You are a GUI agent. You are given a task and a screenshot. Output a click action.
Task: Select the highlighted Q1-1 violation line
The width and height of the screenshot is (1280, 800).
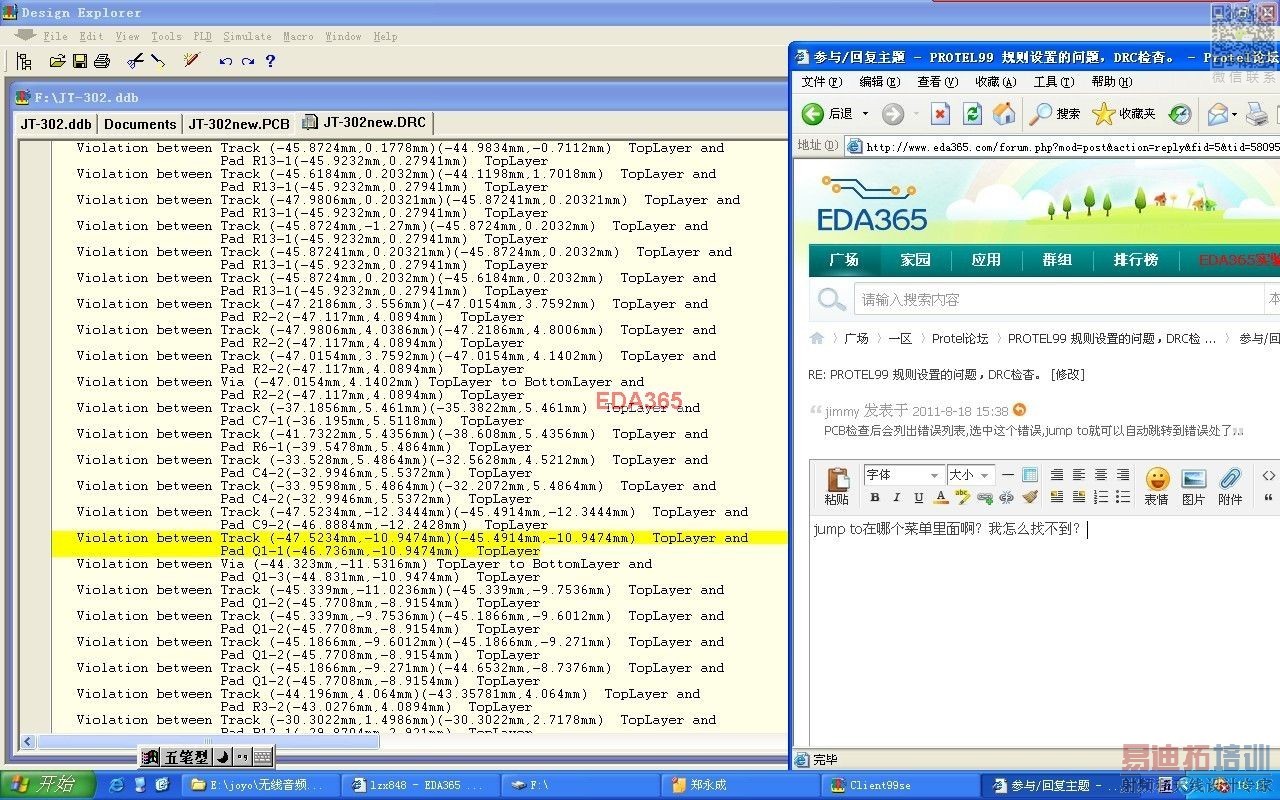pyautogui.click(x=419, y=544)
